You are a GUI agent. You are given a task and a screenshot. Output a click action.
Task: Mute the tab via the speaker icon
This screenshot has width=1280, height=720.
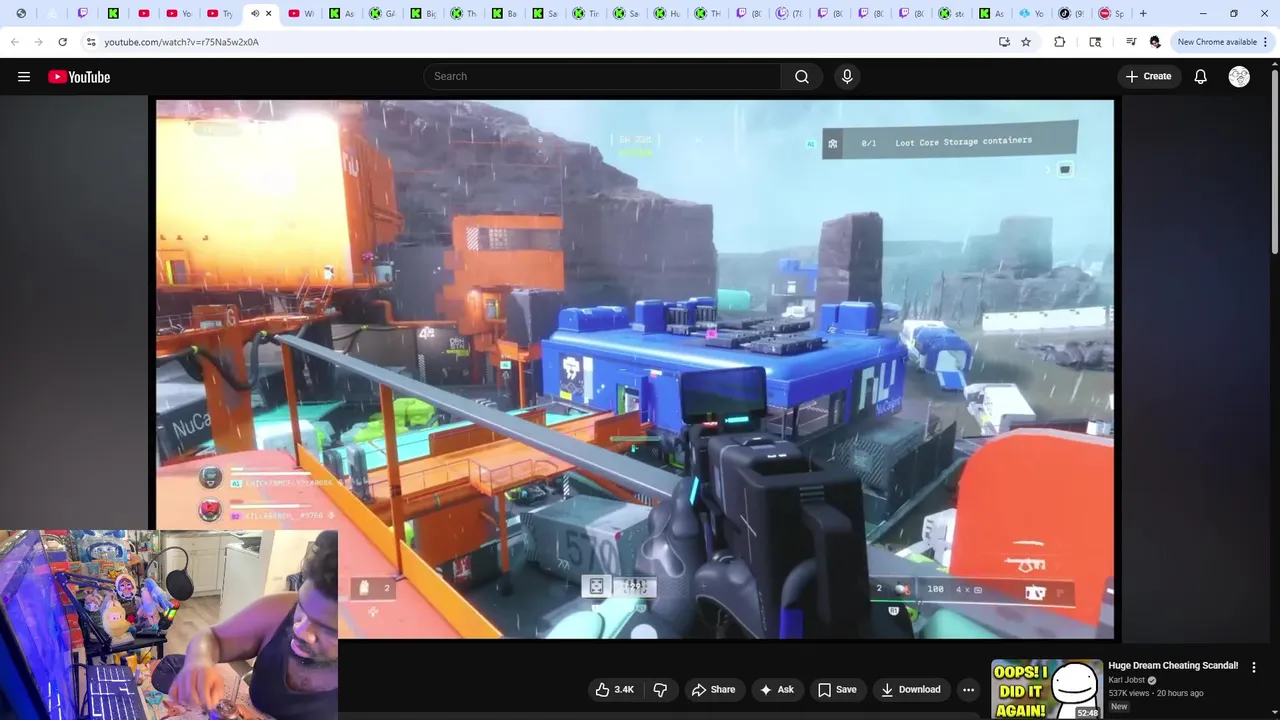[255, 14]
